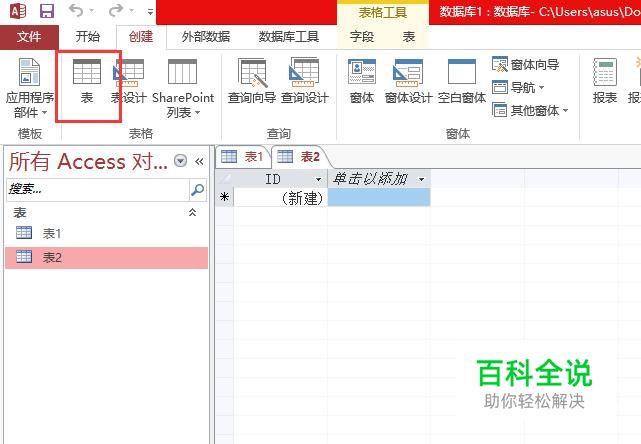Open the Customize Quick Access Toolbar dropdown
This screenshot has height=444, width=641.
[x=150, y=11]
